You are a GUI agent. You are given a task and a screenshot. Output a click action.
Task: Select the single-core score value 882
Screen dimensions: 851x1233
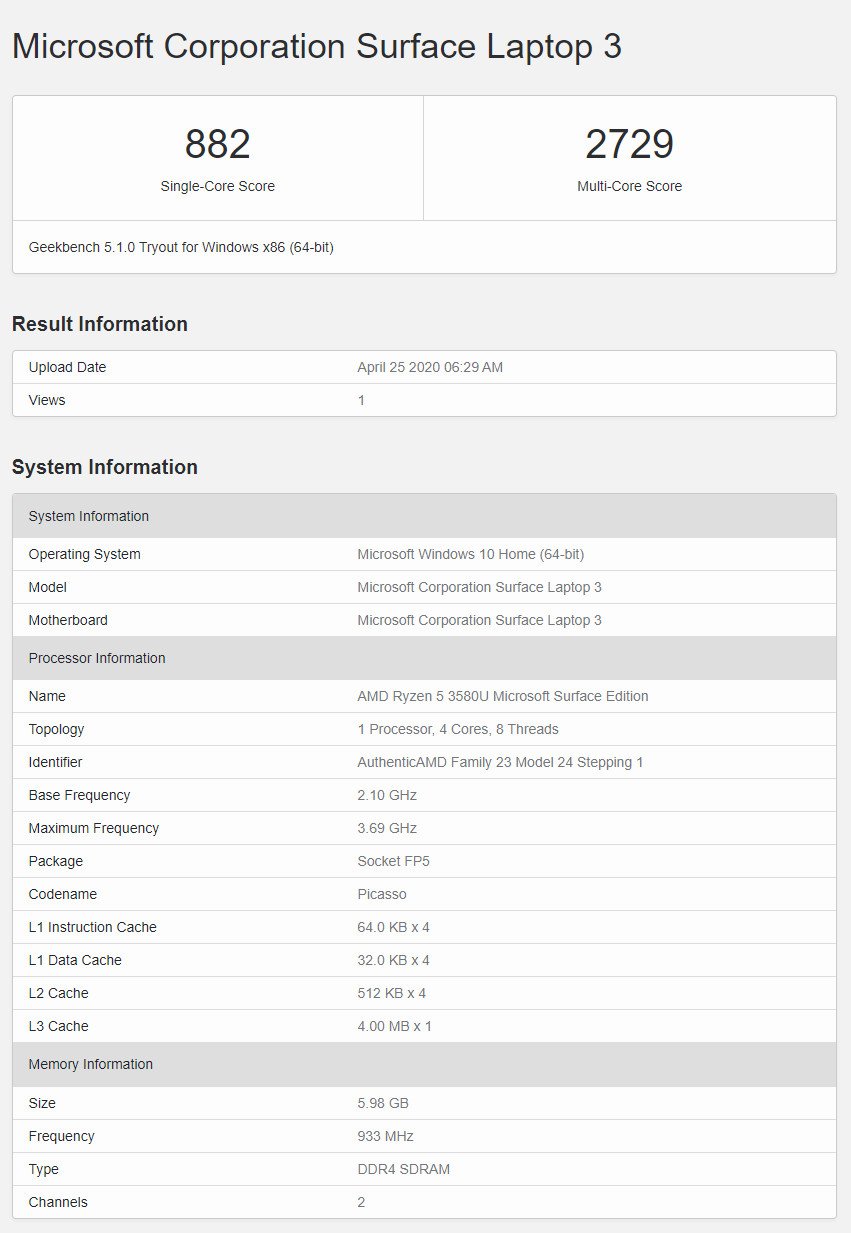point(218,145)
